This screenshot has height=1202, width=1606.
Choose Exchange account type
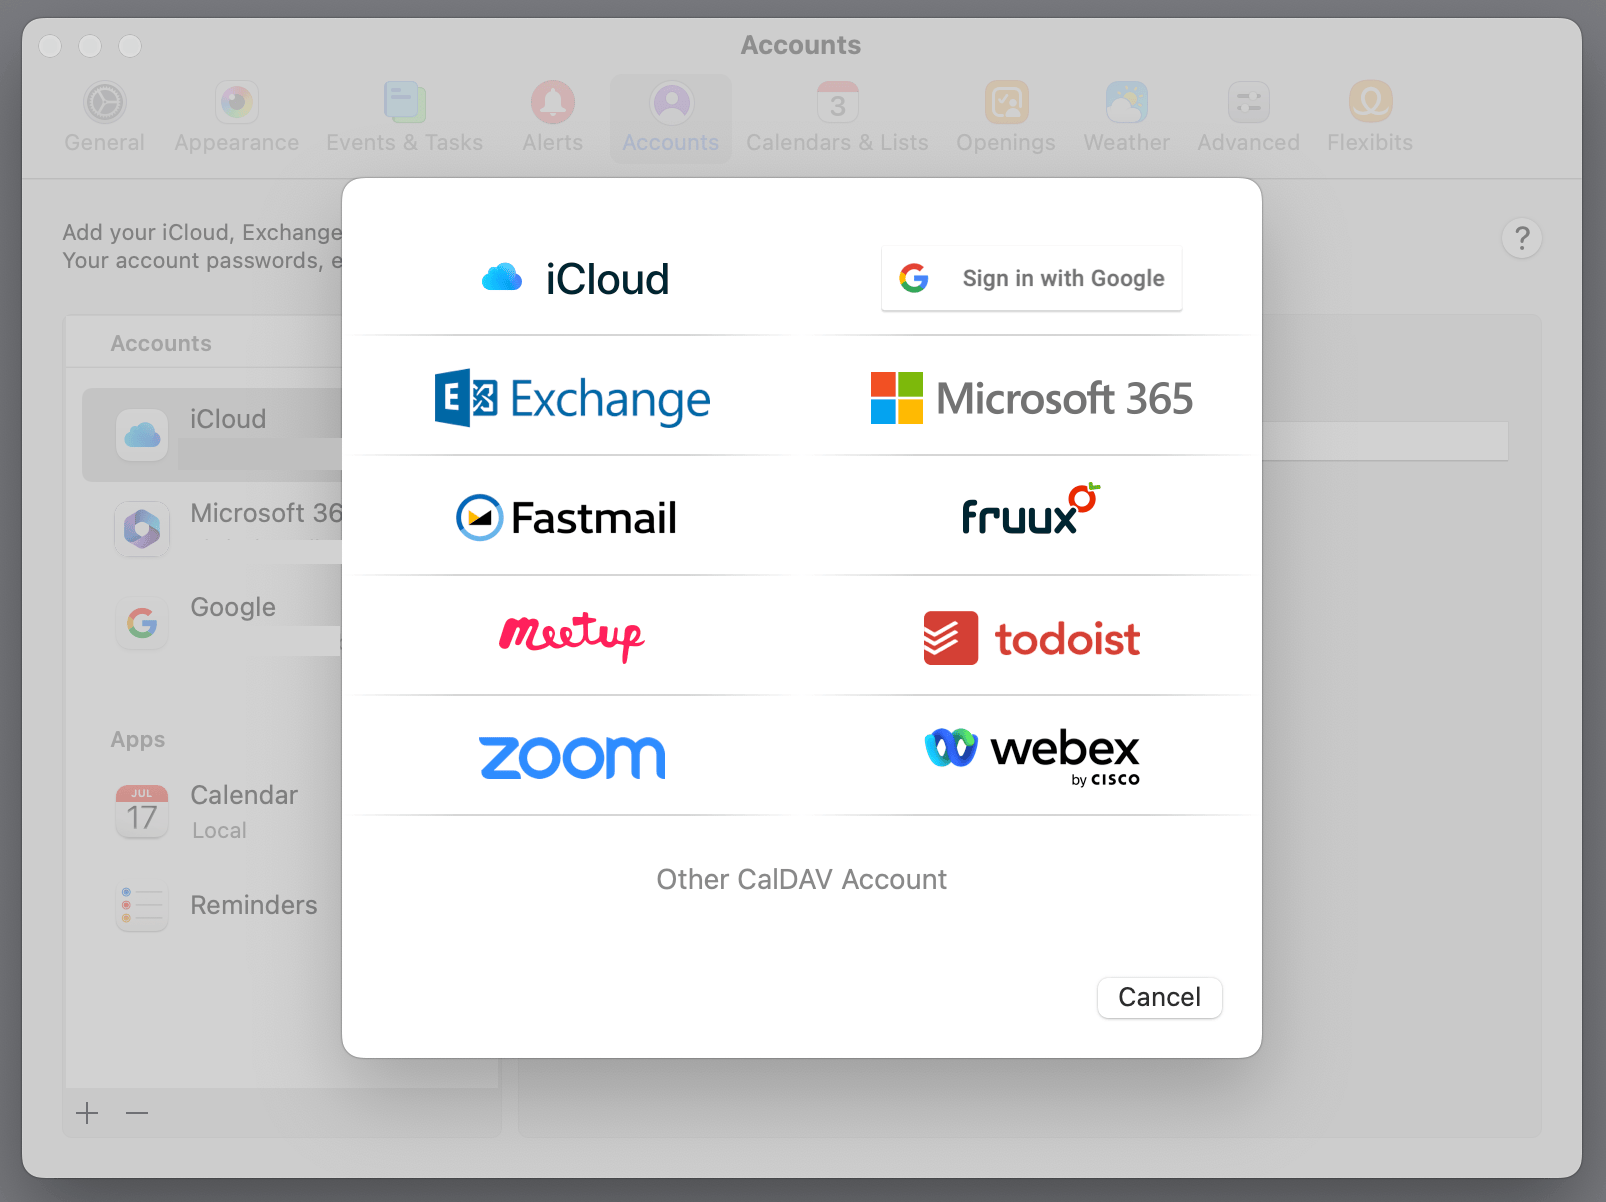[x=572, y=398]
